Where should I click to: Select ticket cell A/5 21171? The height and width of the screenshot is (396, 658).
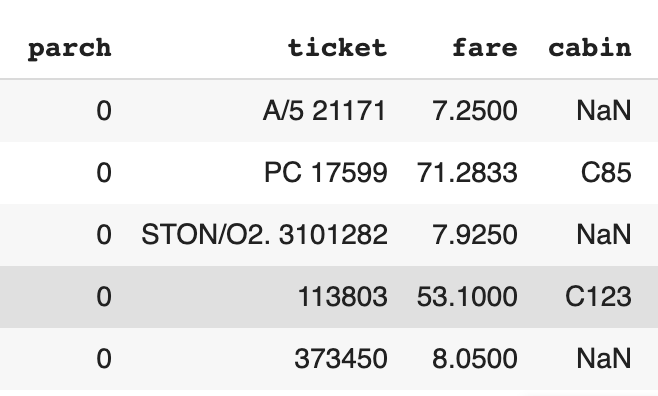(x=324, y=111)
